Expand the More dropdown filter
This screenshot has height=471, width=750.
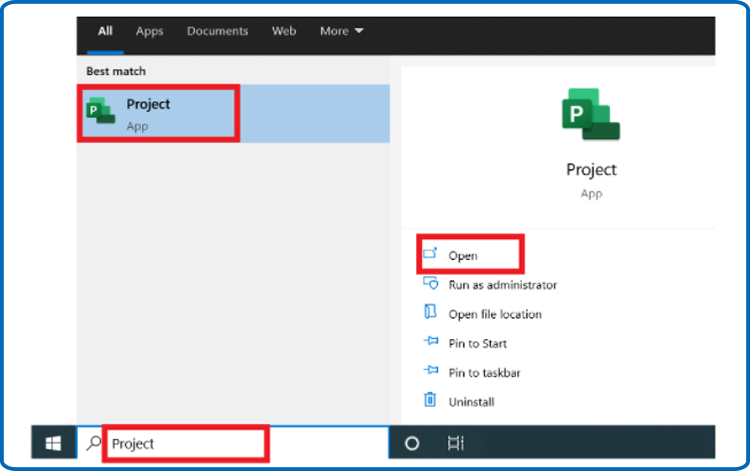342,31
